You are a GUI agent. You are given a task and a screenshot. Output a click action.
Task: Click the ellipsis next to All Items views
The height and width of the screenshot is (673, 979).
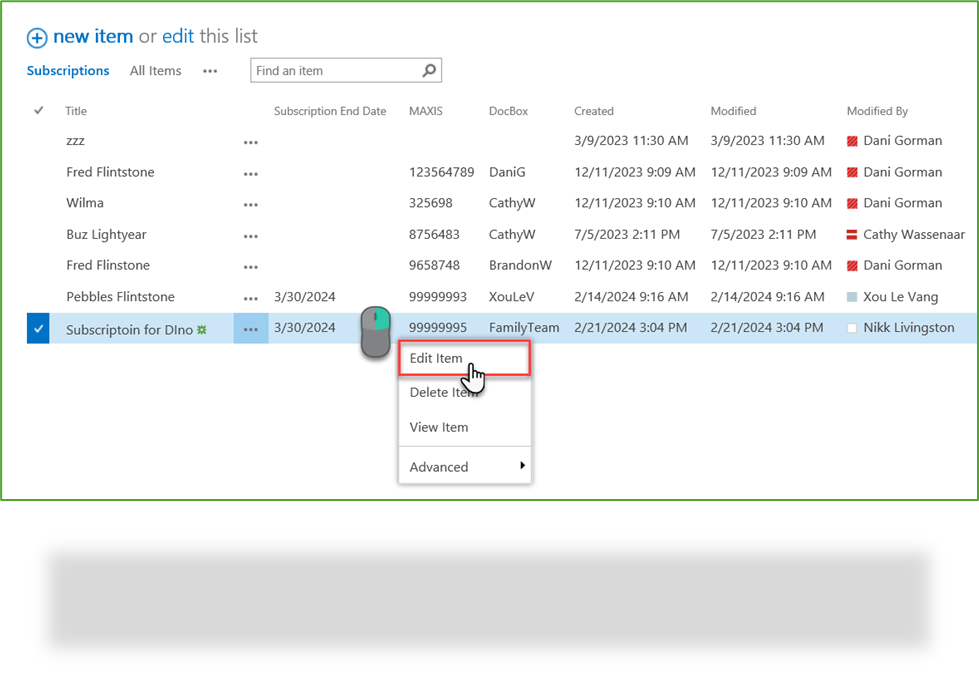coord(210,70)
